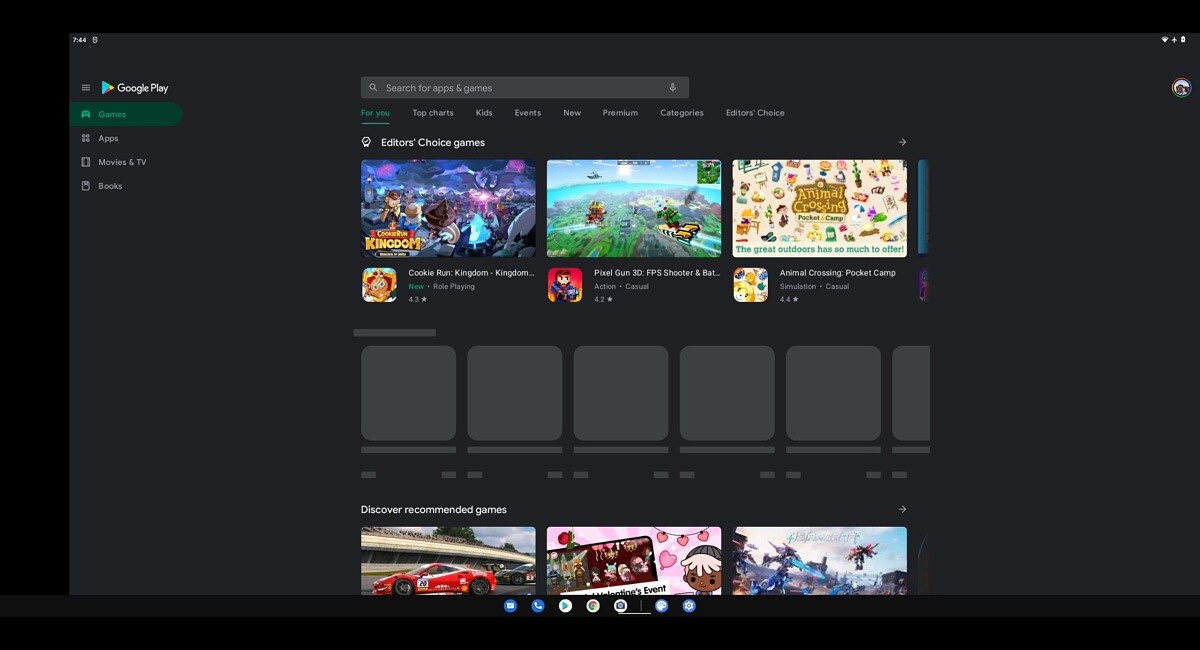The width and height of the screenshot is (1200, 650).
Task: Open the Categories tab
Action: tap(682, 112)
